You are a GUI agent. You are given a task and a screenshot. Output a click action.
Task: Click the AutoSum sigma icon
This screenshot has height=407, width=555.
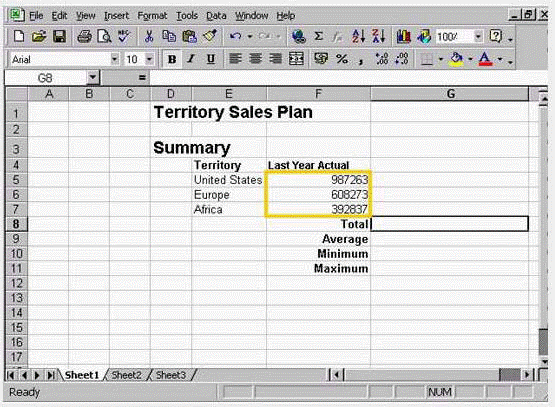pos(318,36)
